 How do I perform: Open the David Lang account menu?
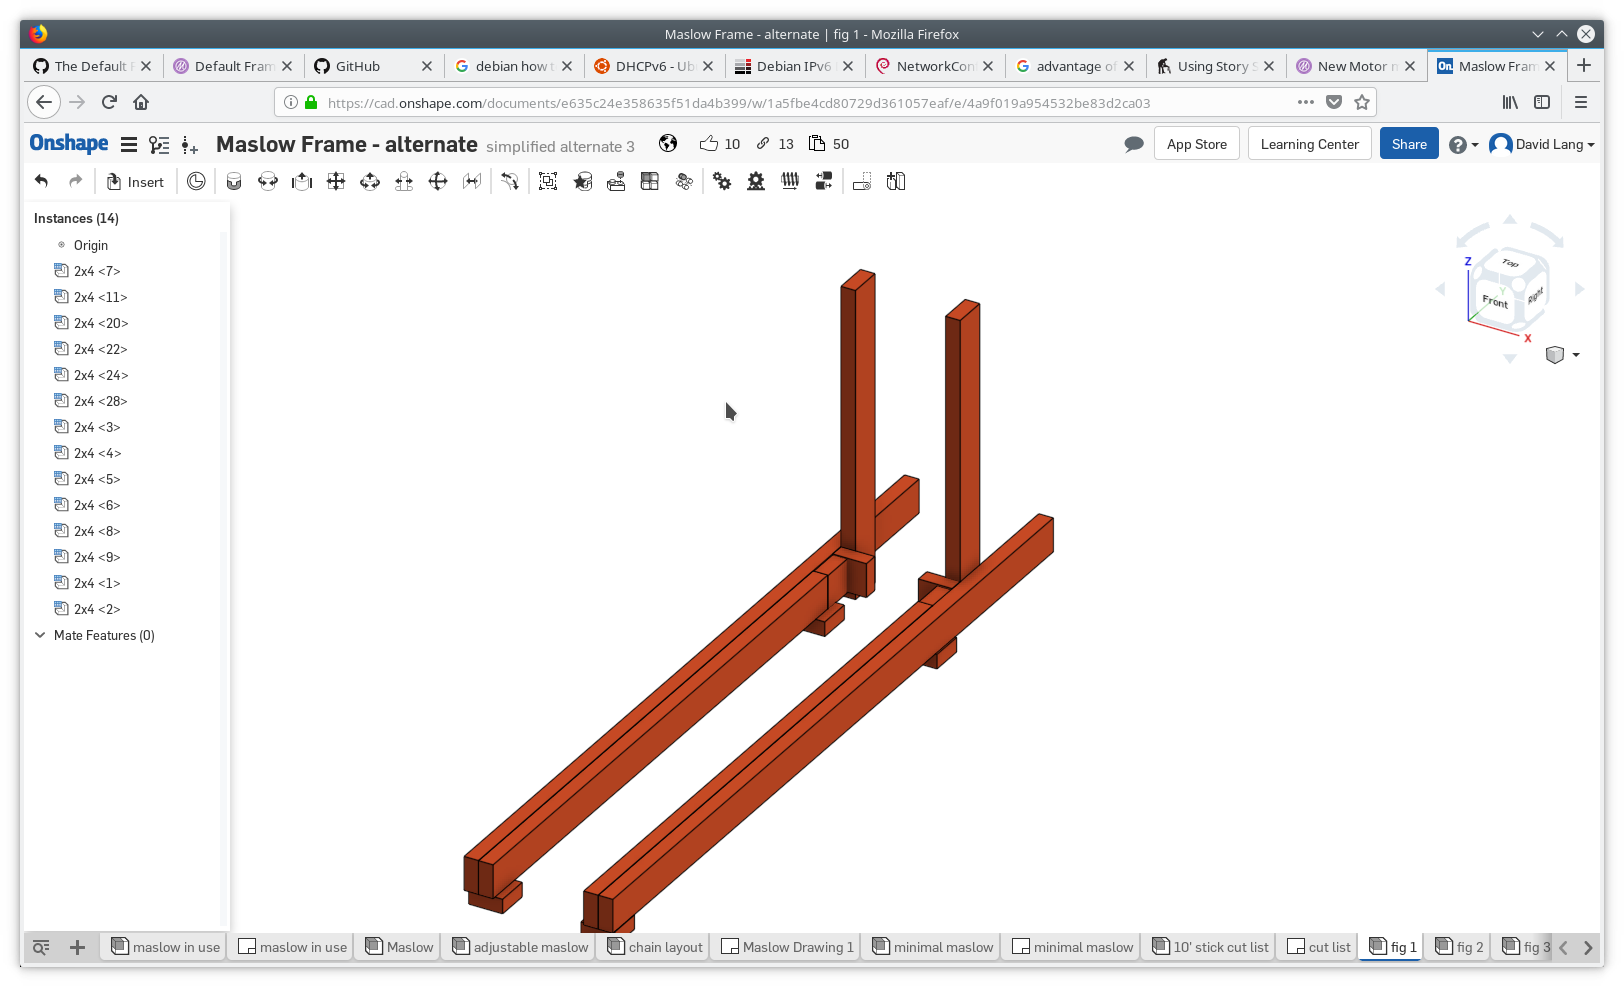pos(1542,144)
